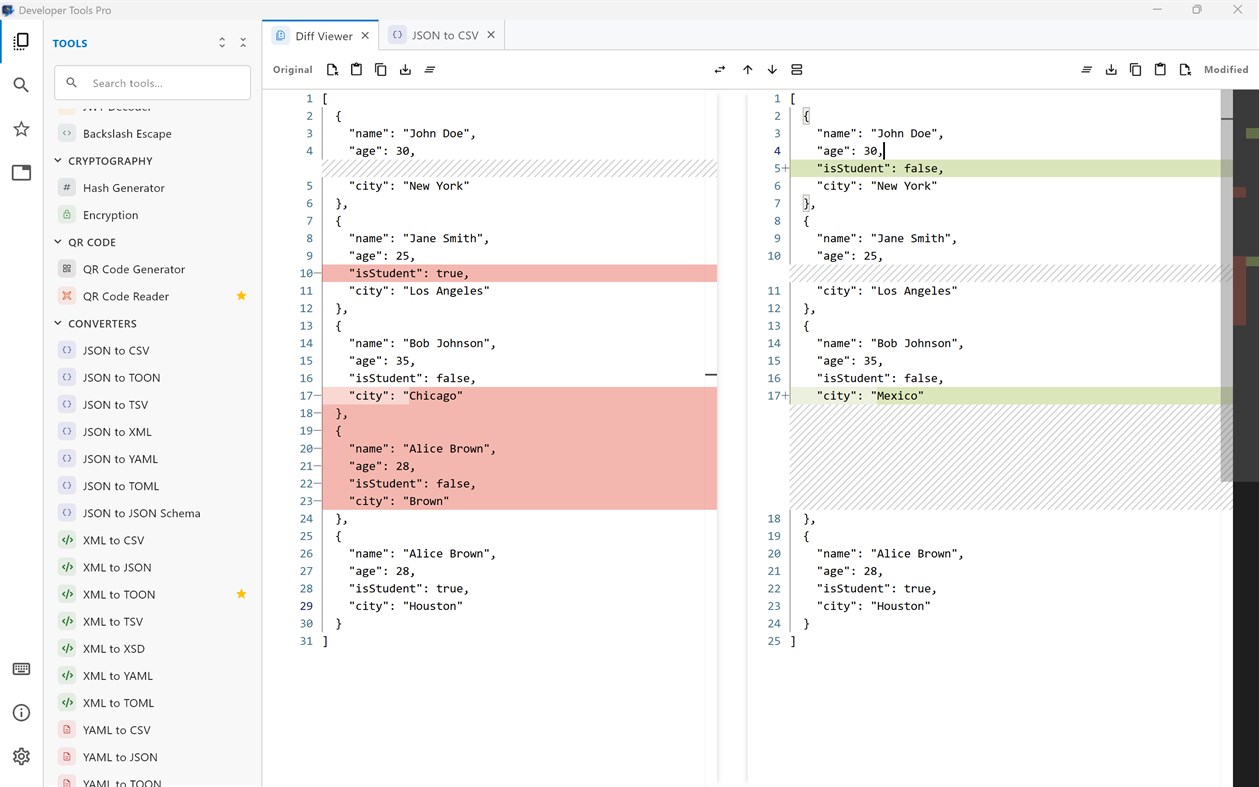The width and height of the screenshot is (1259, 787).
Task: Open the search sidebar icon
Action: click(x=21, y=85)
